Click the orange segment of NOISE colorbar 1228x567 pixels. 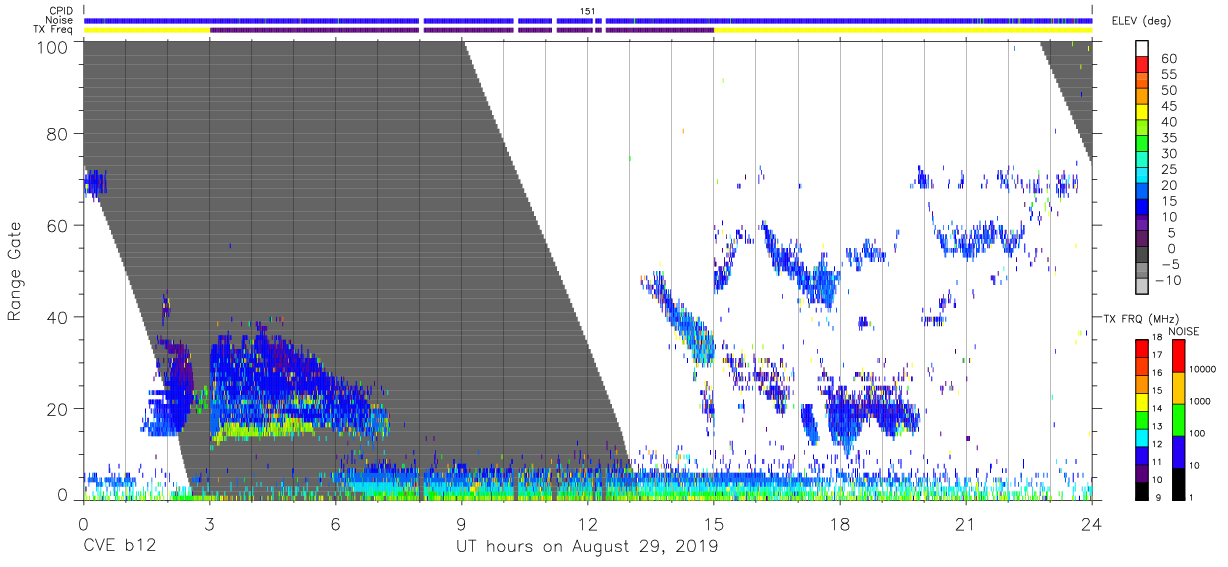click(1177, 387)
